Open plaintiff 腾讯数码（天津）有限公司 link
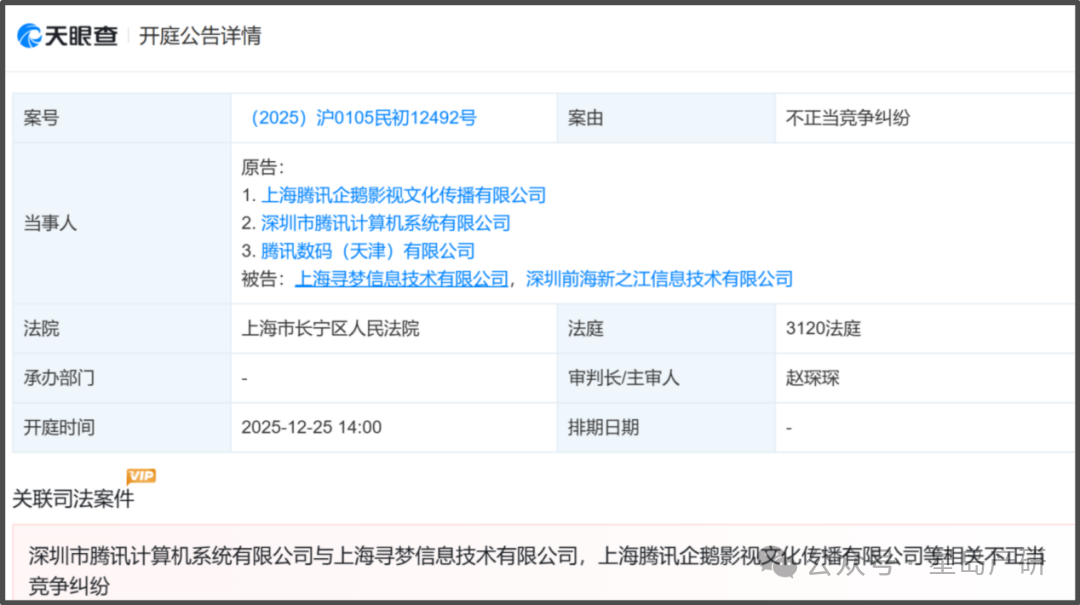 point(367,251)
